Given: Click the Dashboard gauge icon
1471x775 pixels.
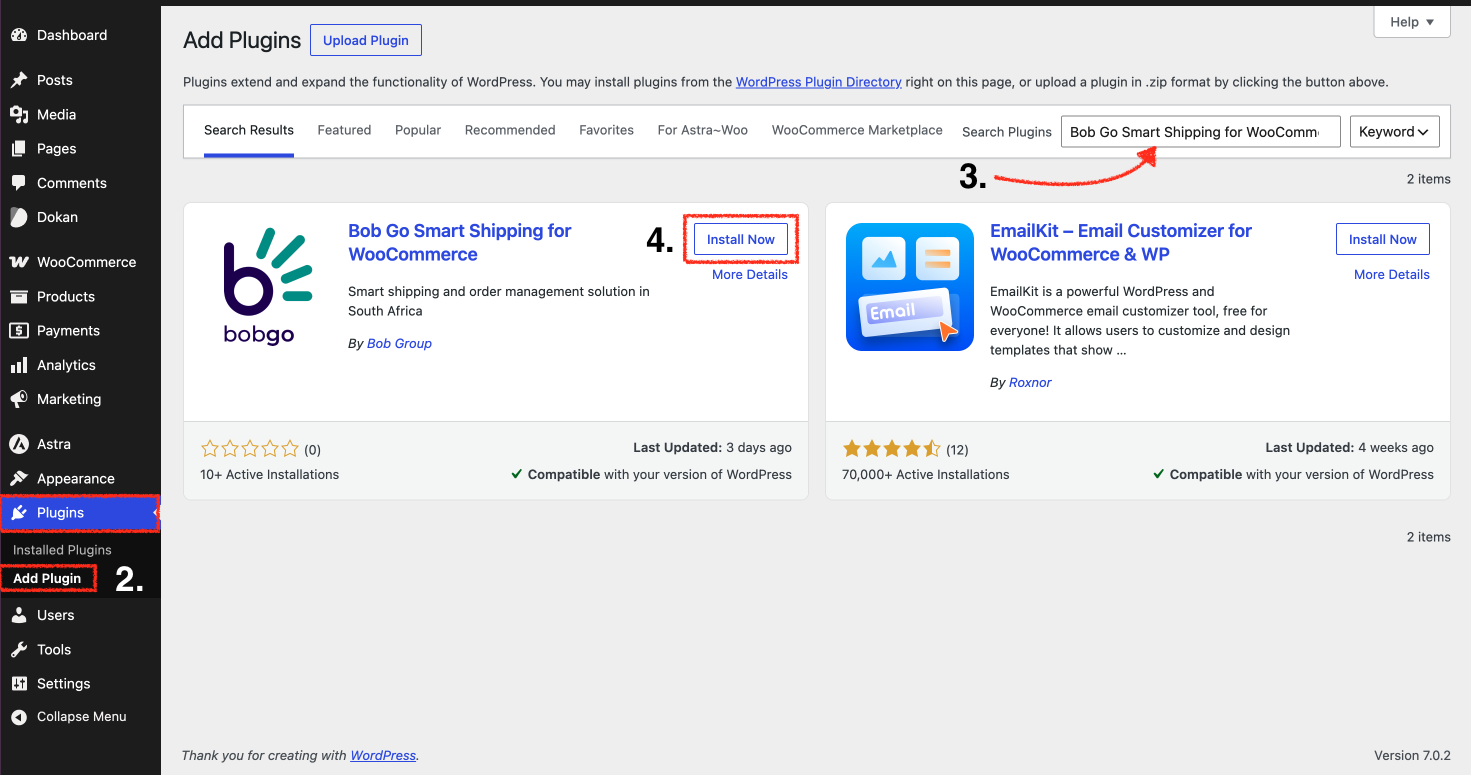Looking at the screenshot, I should (18, 35).
